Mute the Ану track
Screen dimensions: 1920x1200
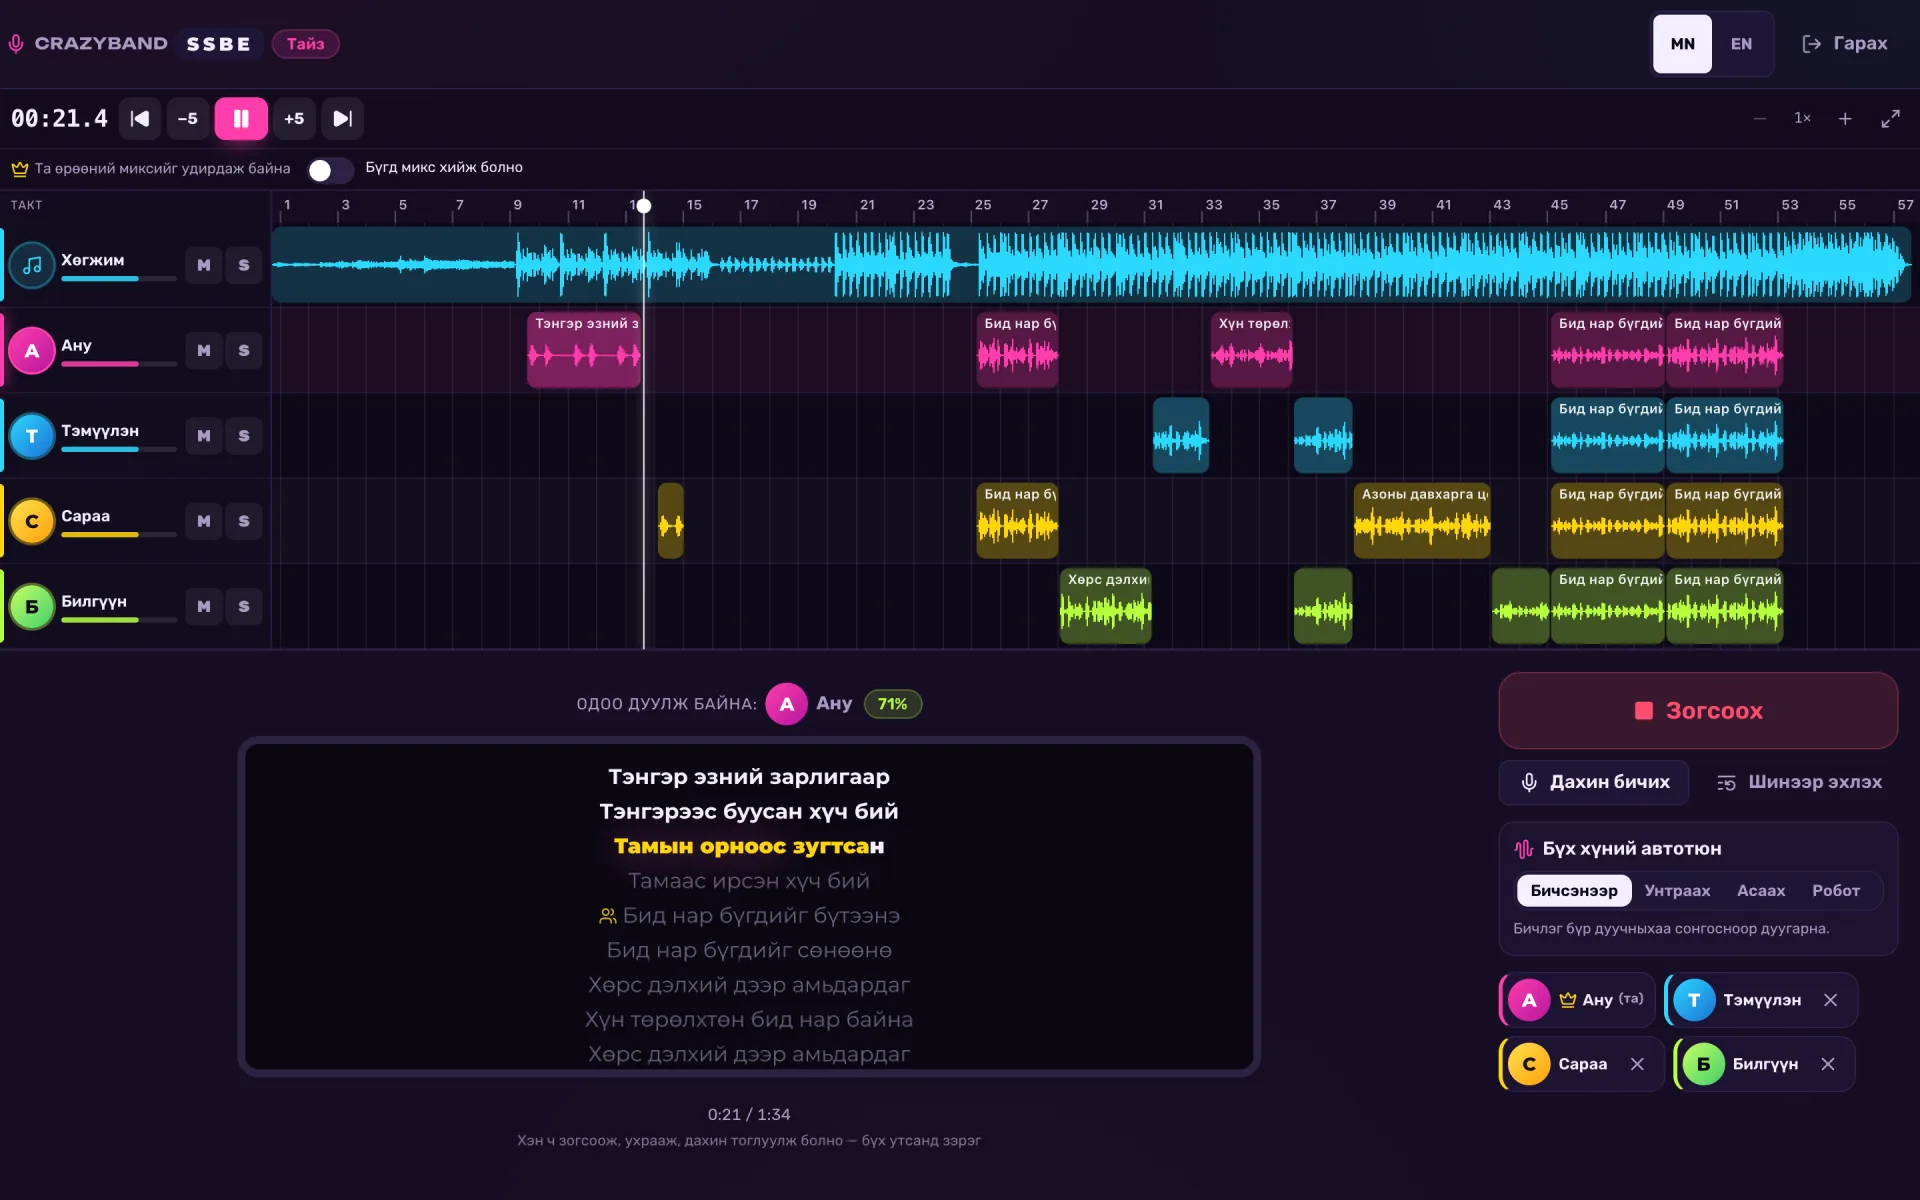click(x=204, y=351)
